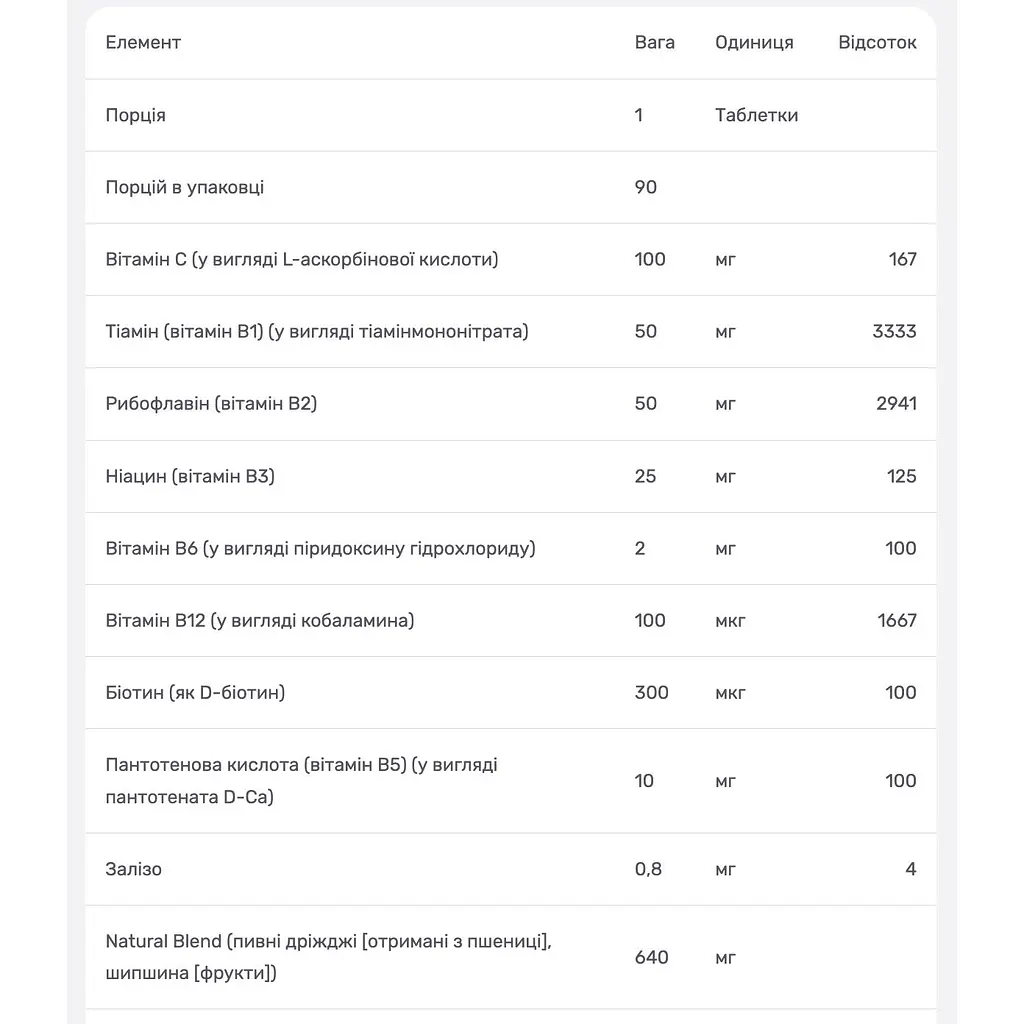The width and height of the screenshot is (1024, 1024).
Task: Click the 640 weight value
Action: pos(651,957)
